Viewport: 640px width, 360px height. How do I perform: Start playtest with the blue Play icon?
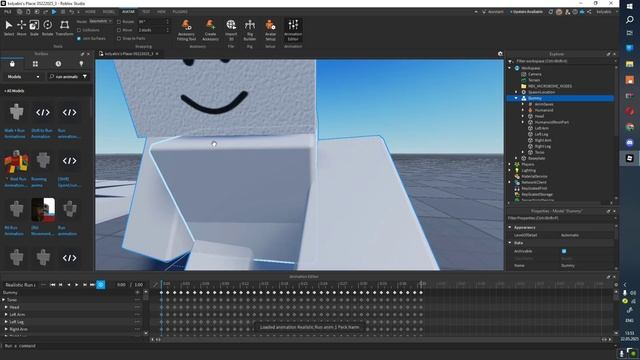(54, 12)
